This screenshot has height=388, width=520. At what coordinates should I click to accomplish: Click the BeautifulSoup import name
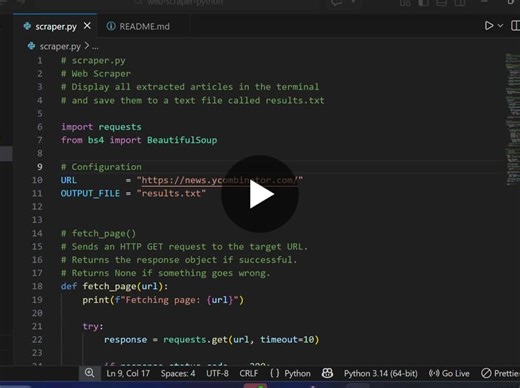(182, 140)
